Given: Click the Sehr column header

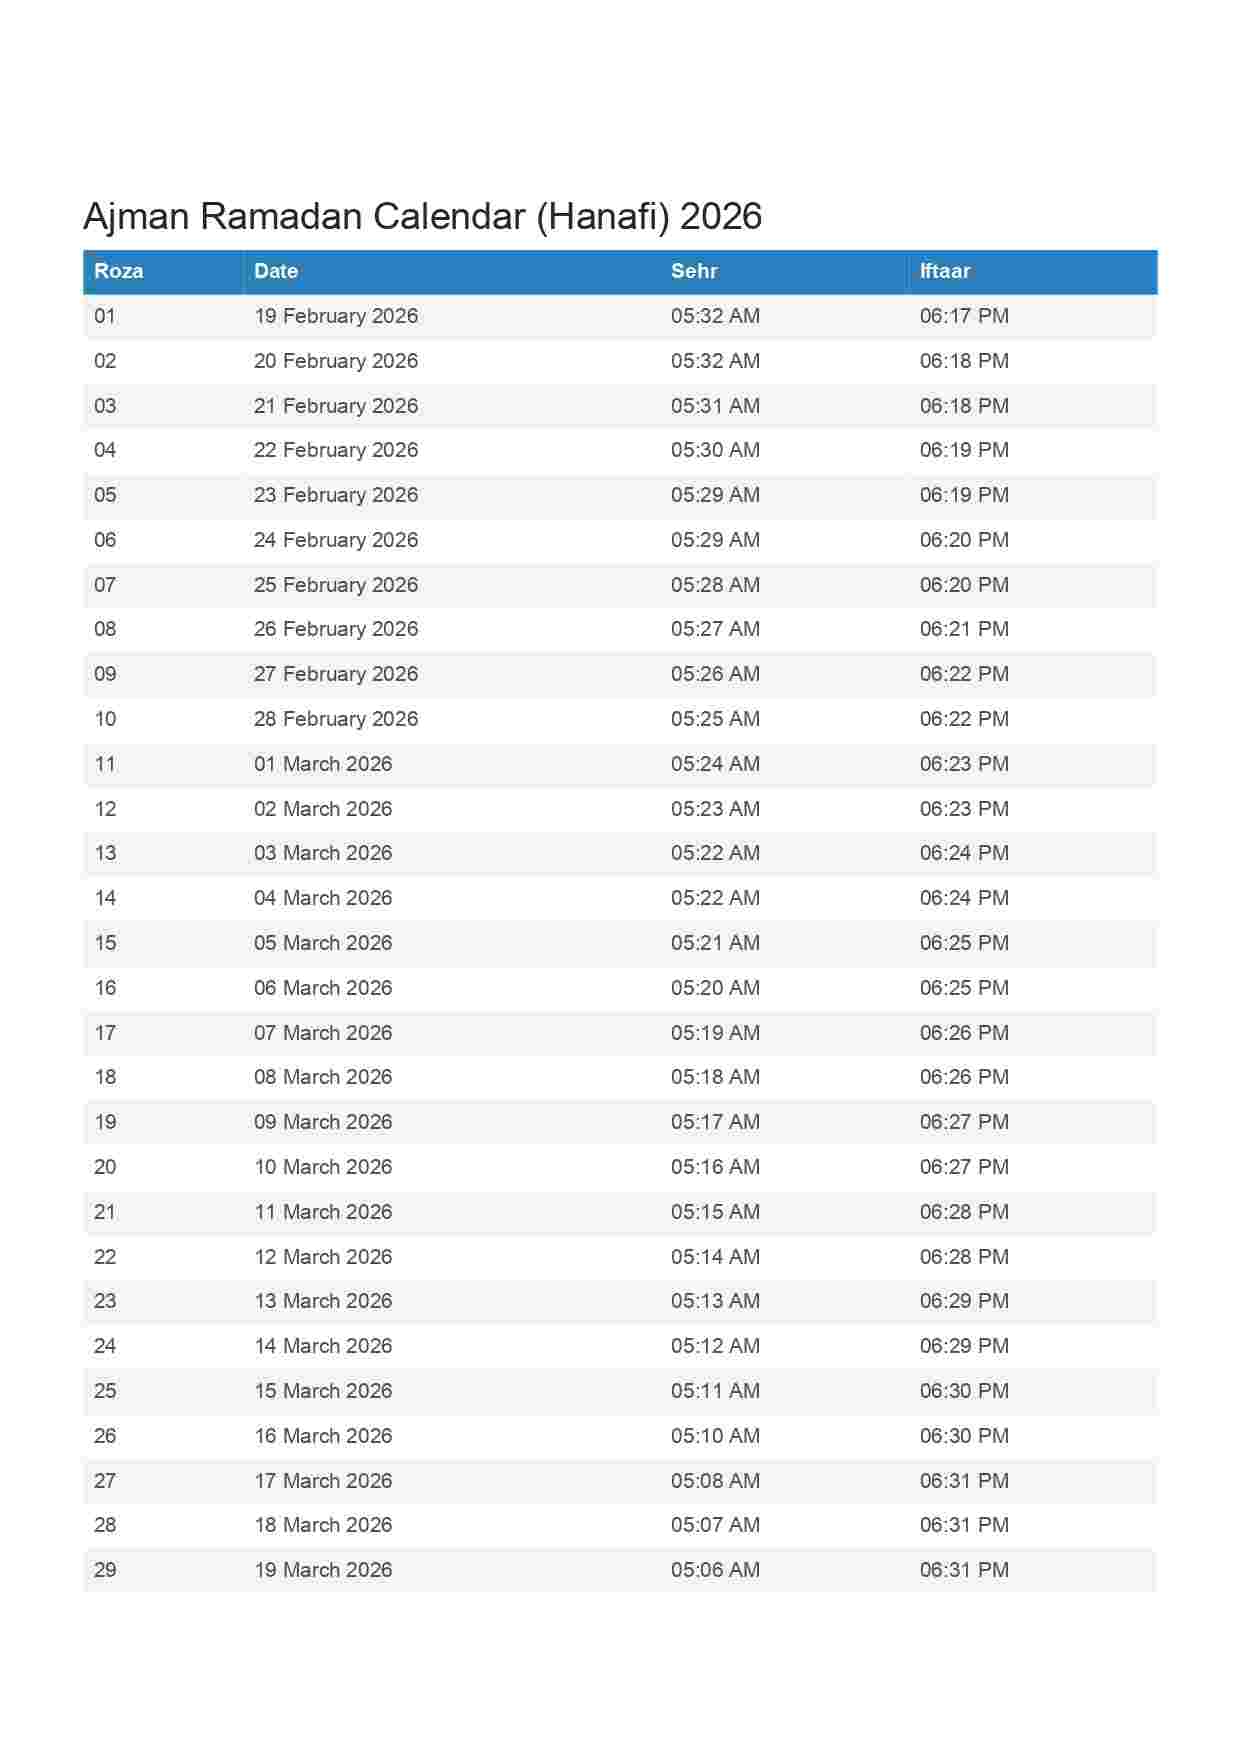Looking at the screenshot, I should (x=694, y=271).
